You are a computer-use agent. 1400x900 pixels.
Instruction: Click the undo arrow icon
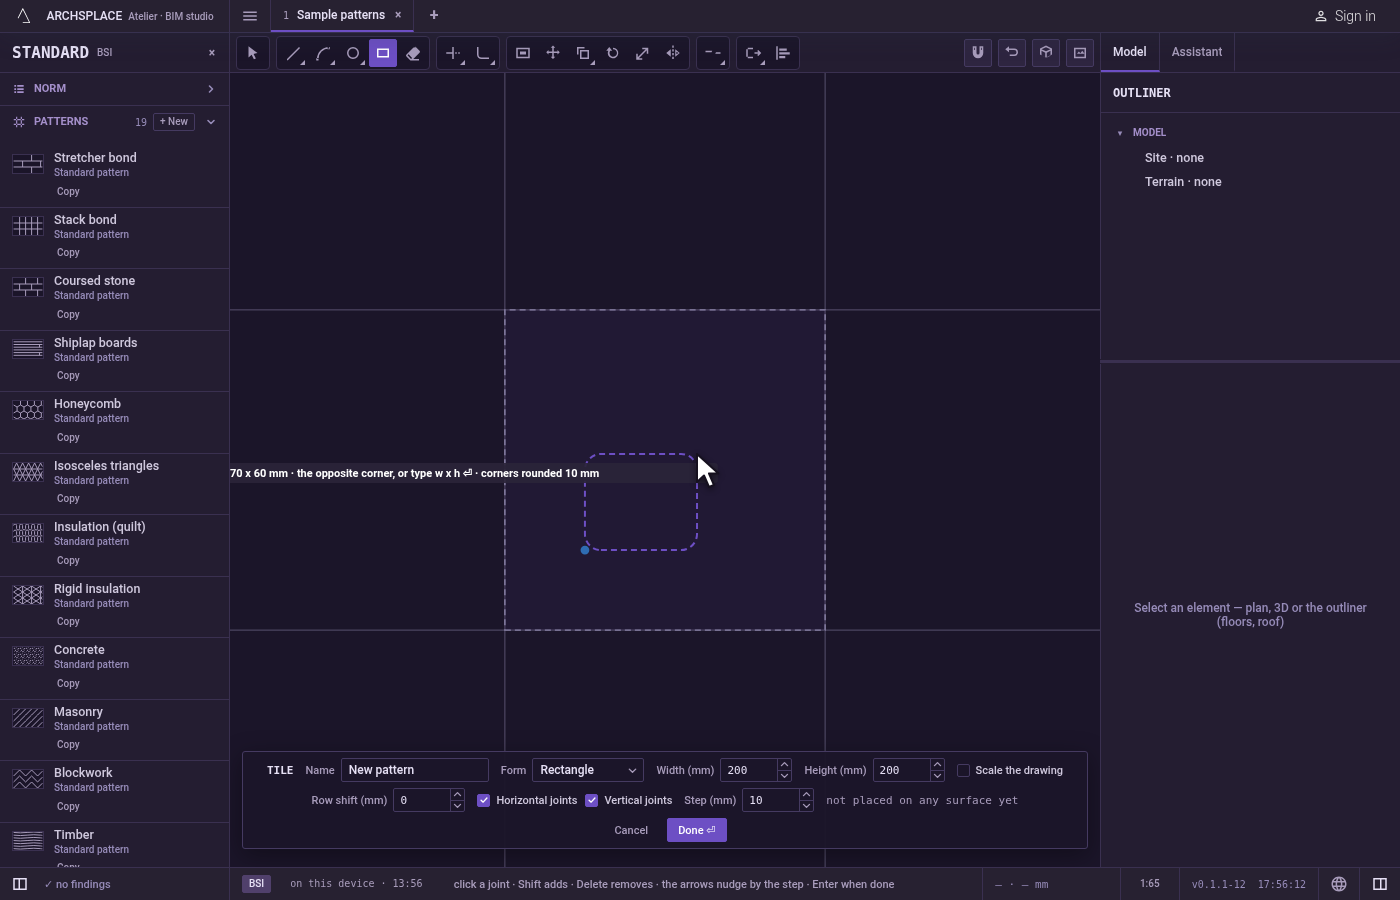(1012, 52)
